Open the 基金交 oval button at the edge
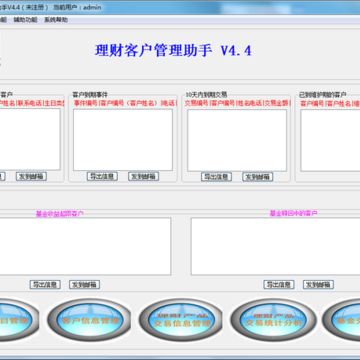The image size is (360, 360). [342, 320]
